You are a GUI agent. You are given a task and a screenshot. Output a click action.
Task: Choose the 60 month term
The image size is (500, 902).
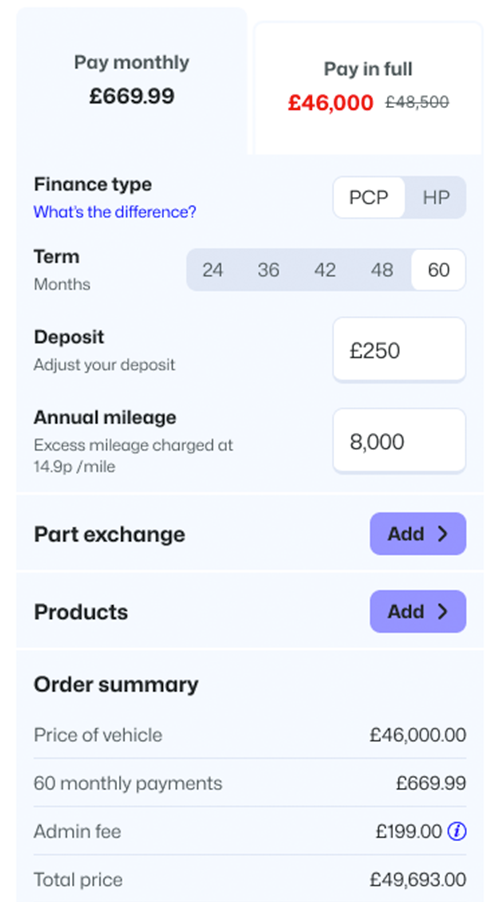(438, 270)
